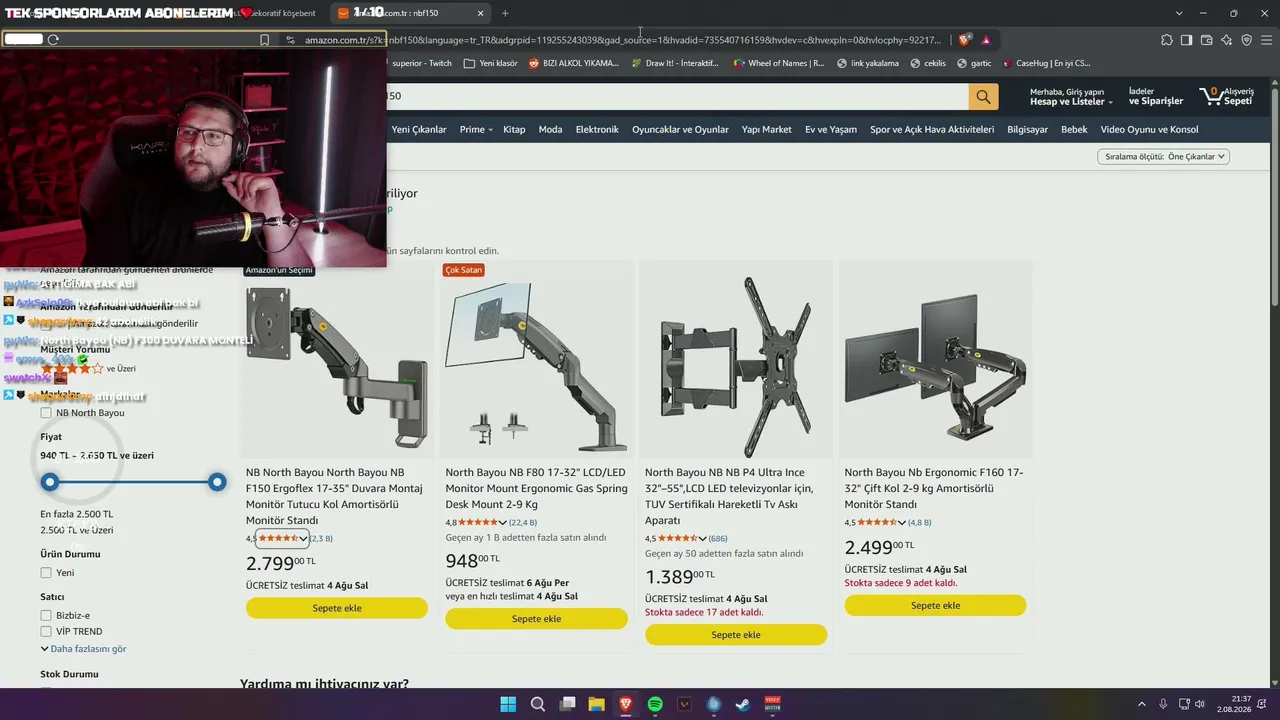The width and height of the screenshot is (1280, 720).
Task: Open rating popover for North Bayou F80
Action: tap(483, 522)
